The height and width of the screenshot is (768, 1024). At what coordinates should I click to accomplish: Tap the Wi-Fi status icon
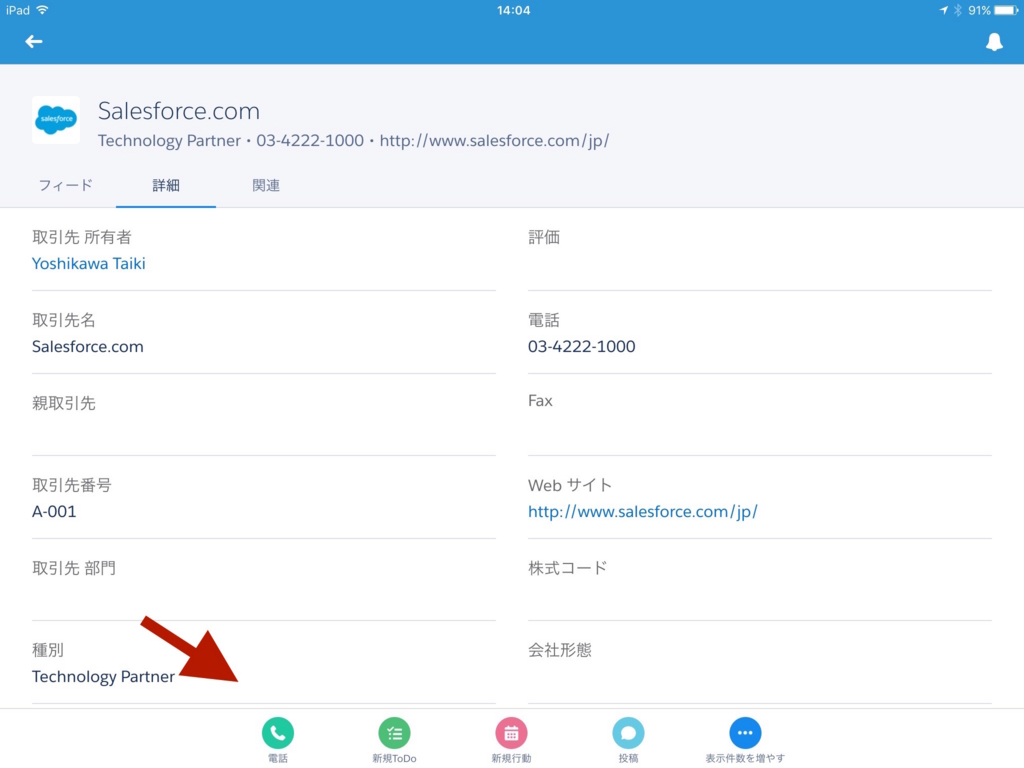[42, 10]
